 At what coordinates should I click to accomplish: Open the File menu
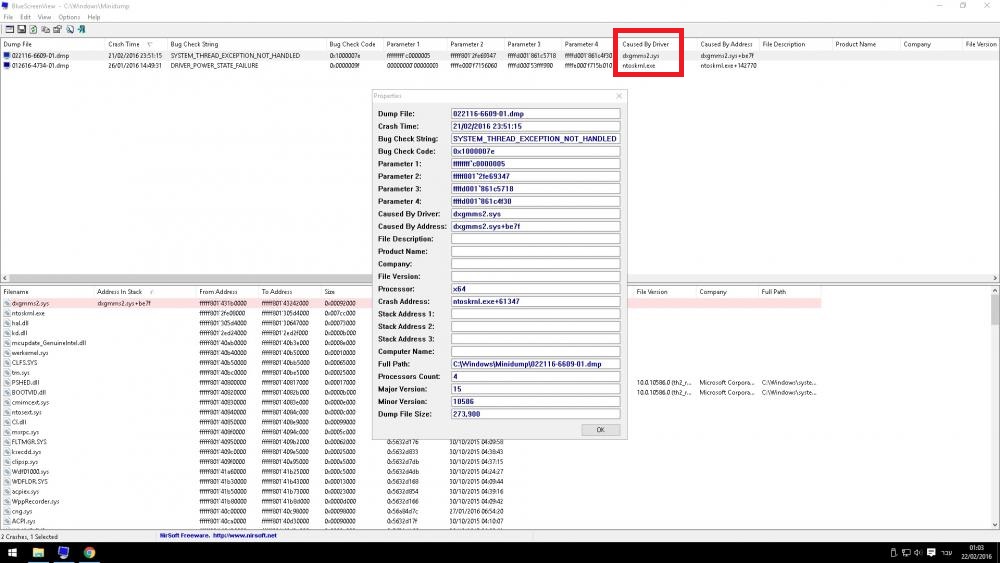pyautogui.click(x=8, y=17)
